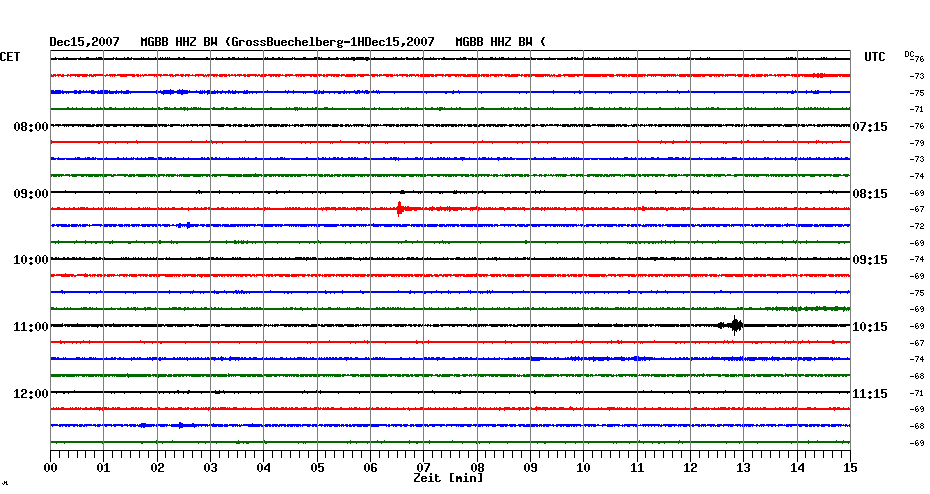Click minute tick label 03
This screenshot has width=930, height=494.
(x=211, y=467)
